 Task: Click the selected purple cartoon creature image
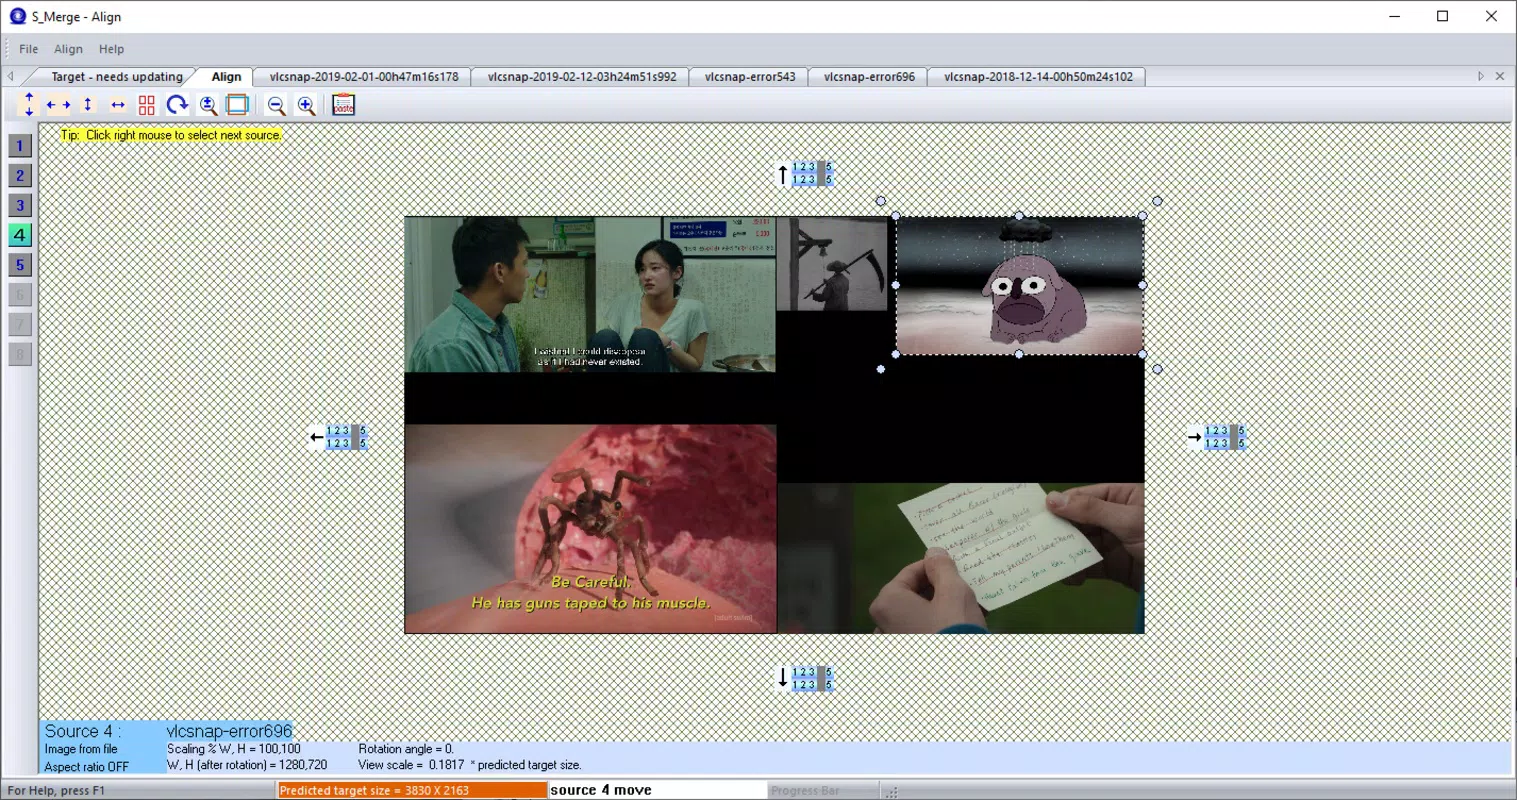pyautogui.click(x=1019, y=285)
